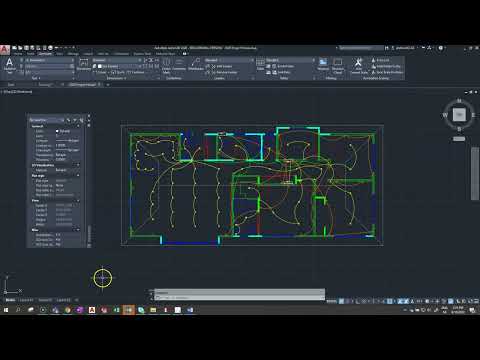Toggle snap mode in status bar
This screenshot has width=480, height=360.
[x=348, y=301]
